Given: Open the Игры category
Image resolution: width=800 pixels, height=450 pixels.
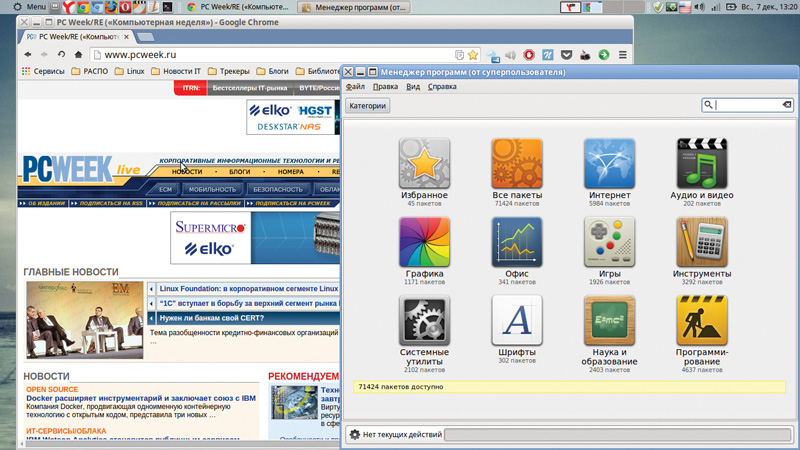Looking at the screenshot, I should (609, 243).
